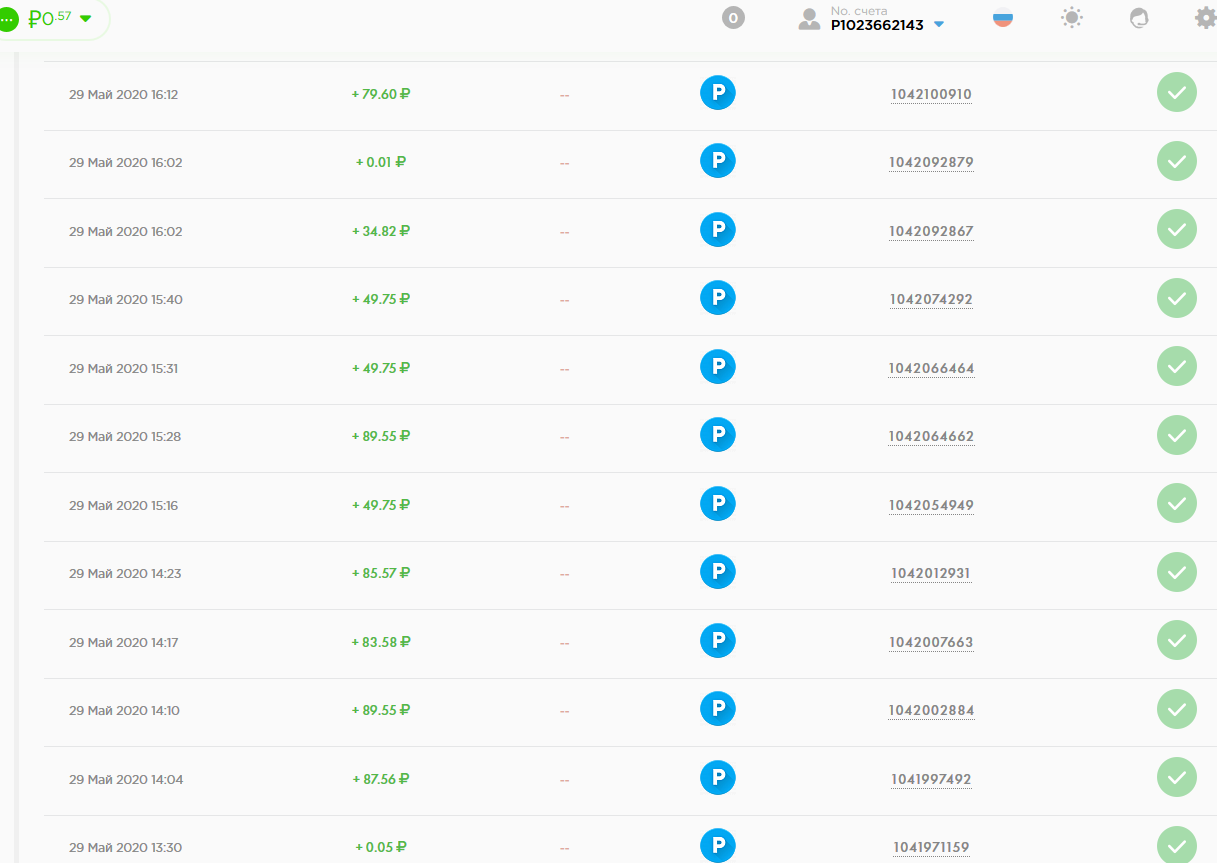
Task: Open transaction ID 1042066464
Action: (x=931, y=369)
